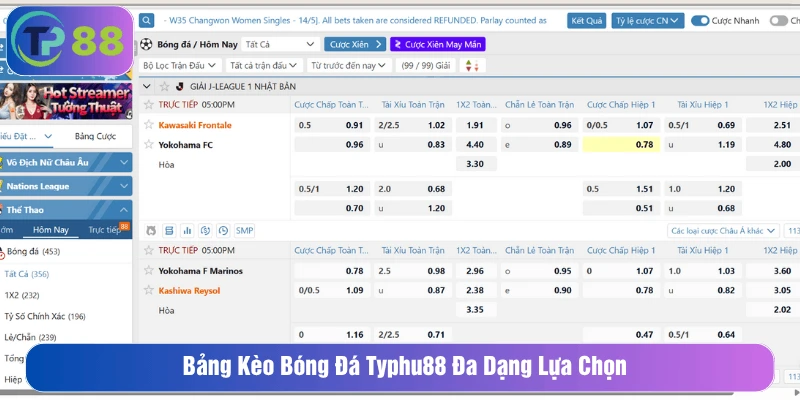
Task: Switch to the Trực tiếp tab
Action: [104, 230]
